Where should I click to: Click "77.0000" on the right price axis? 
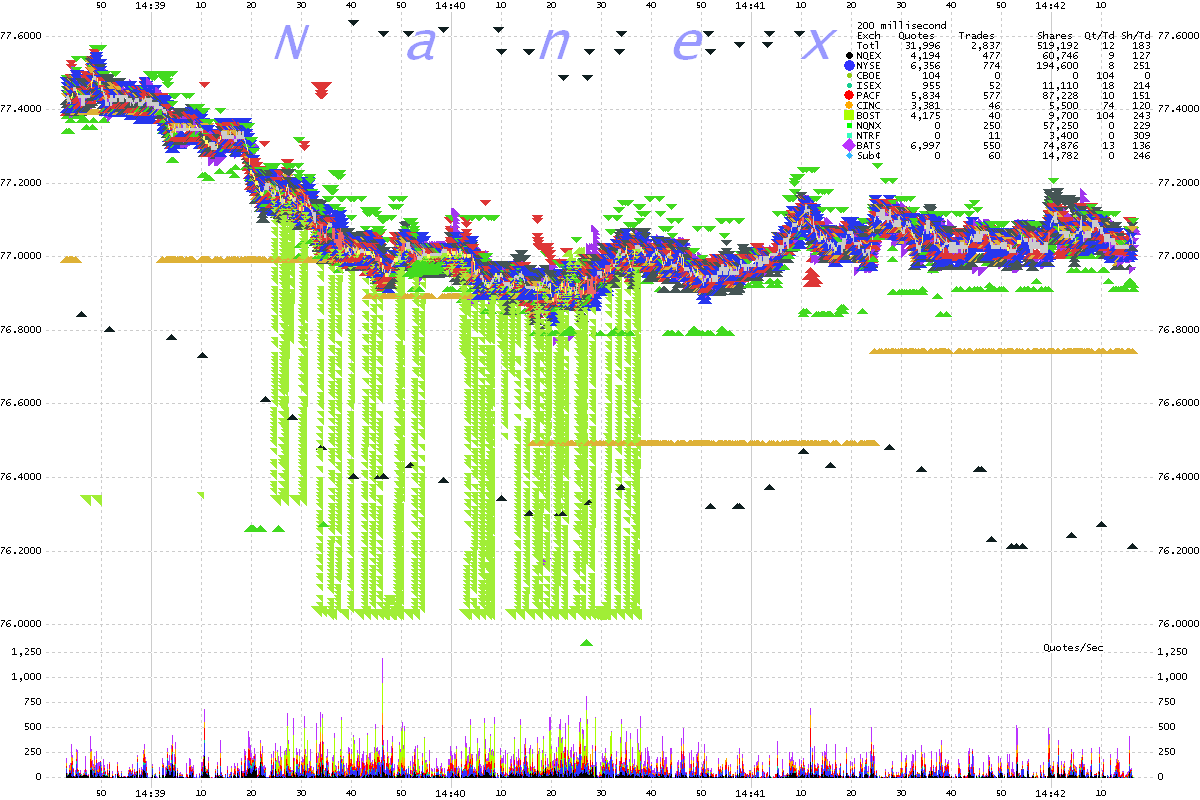pos(1178,256)
